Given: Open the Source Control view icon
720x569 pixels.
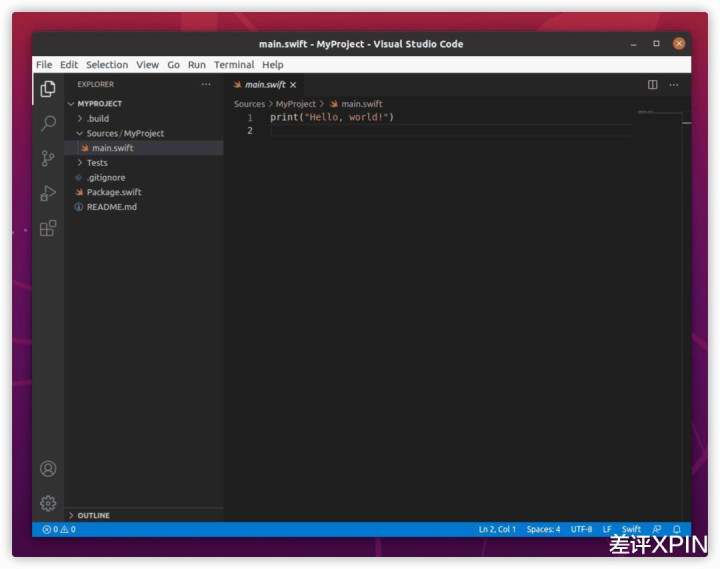Looking at the screenshot, I should [48, 158].
